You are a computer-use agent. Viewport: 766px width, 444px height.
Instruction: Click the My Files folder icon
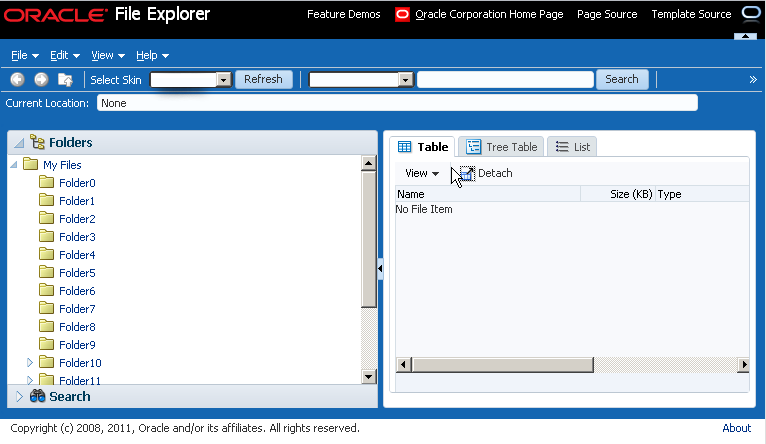[x=30, y=164]
